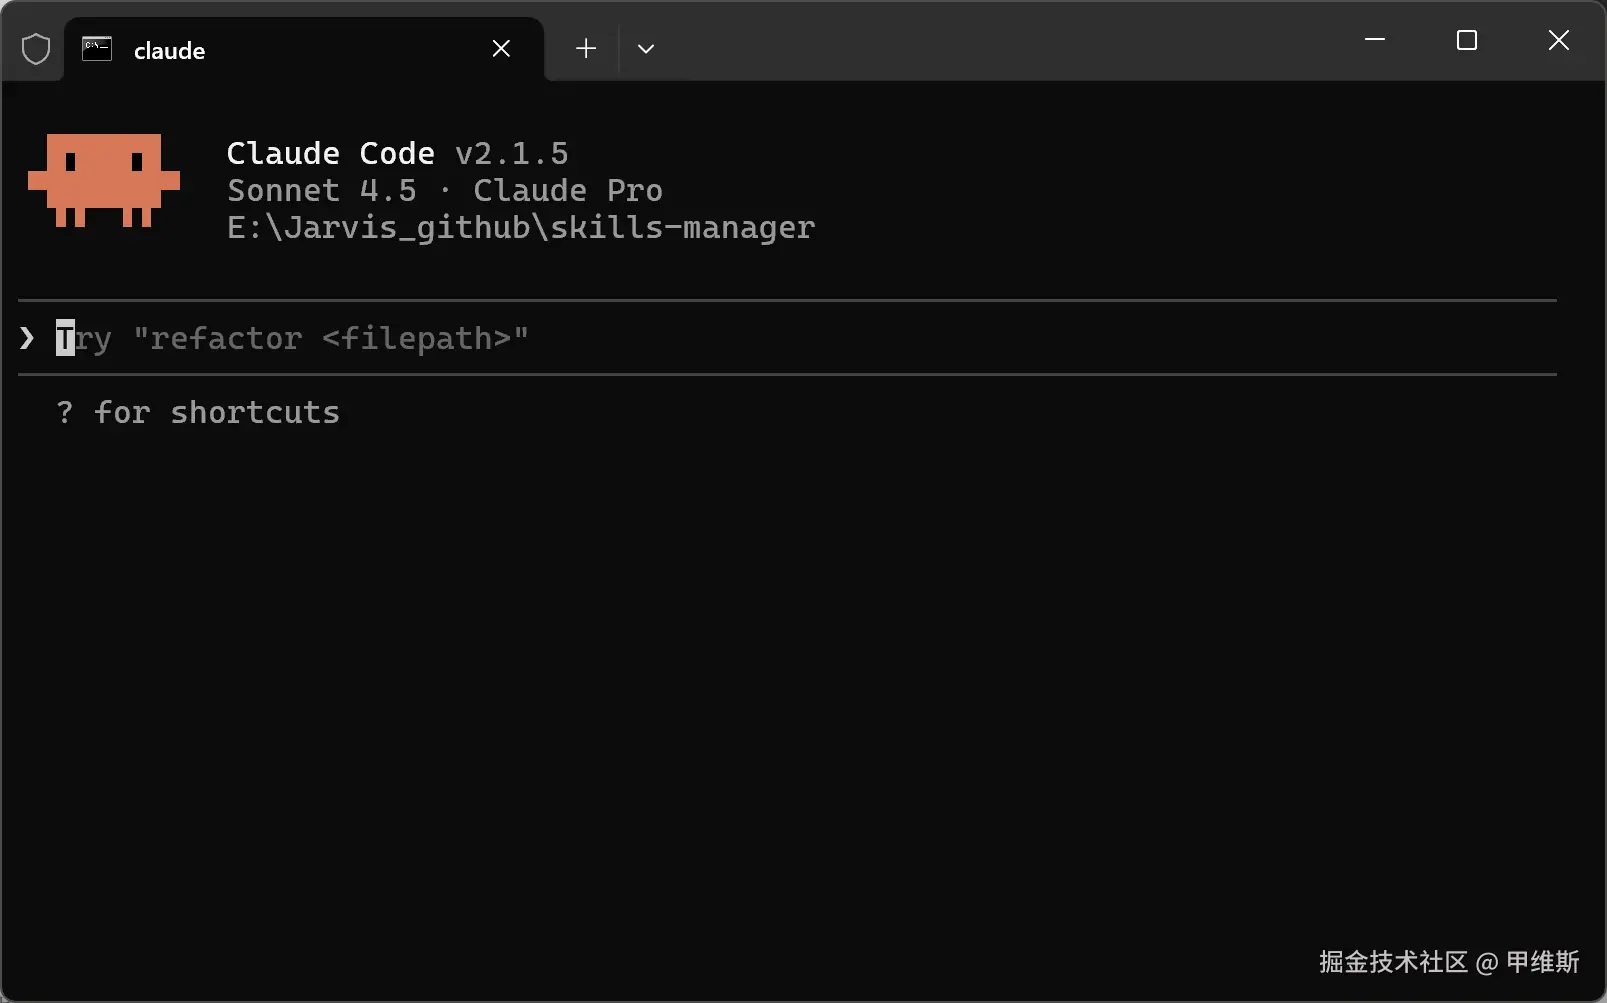Click the "? for shortcuts" hint

point(198,412)
